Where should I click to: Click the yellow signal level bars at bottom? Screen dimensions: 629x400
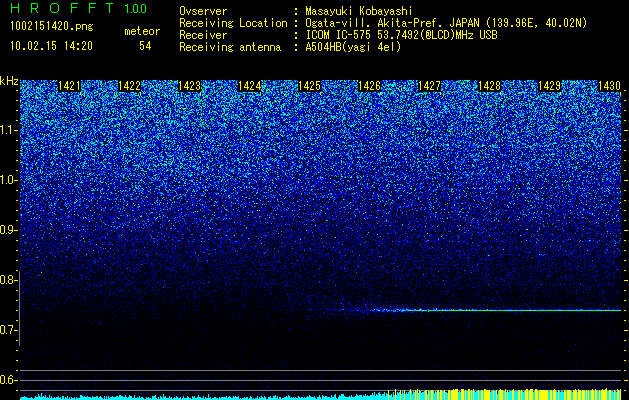point(505,394)
